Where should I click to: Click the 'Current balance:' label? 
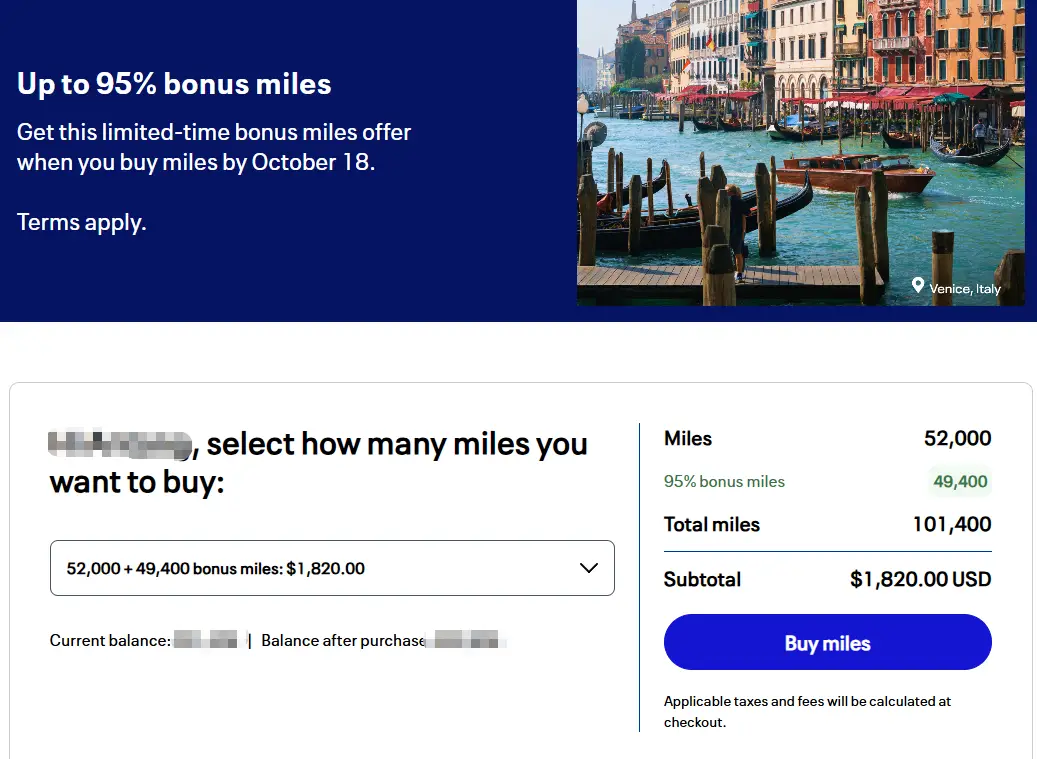coord(110,640)
